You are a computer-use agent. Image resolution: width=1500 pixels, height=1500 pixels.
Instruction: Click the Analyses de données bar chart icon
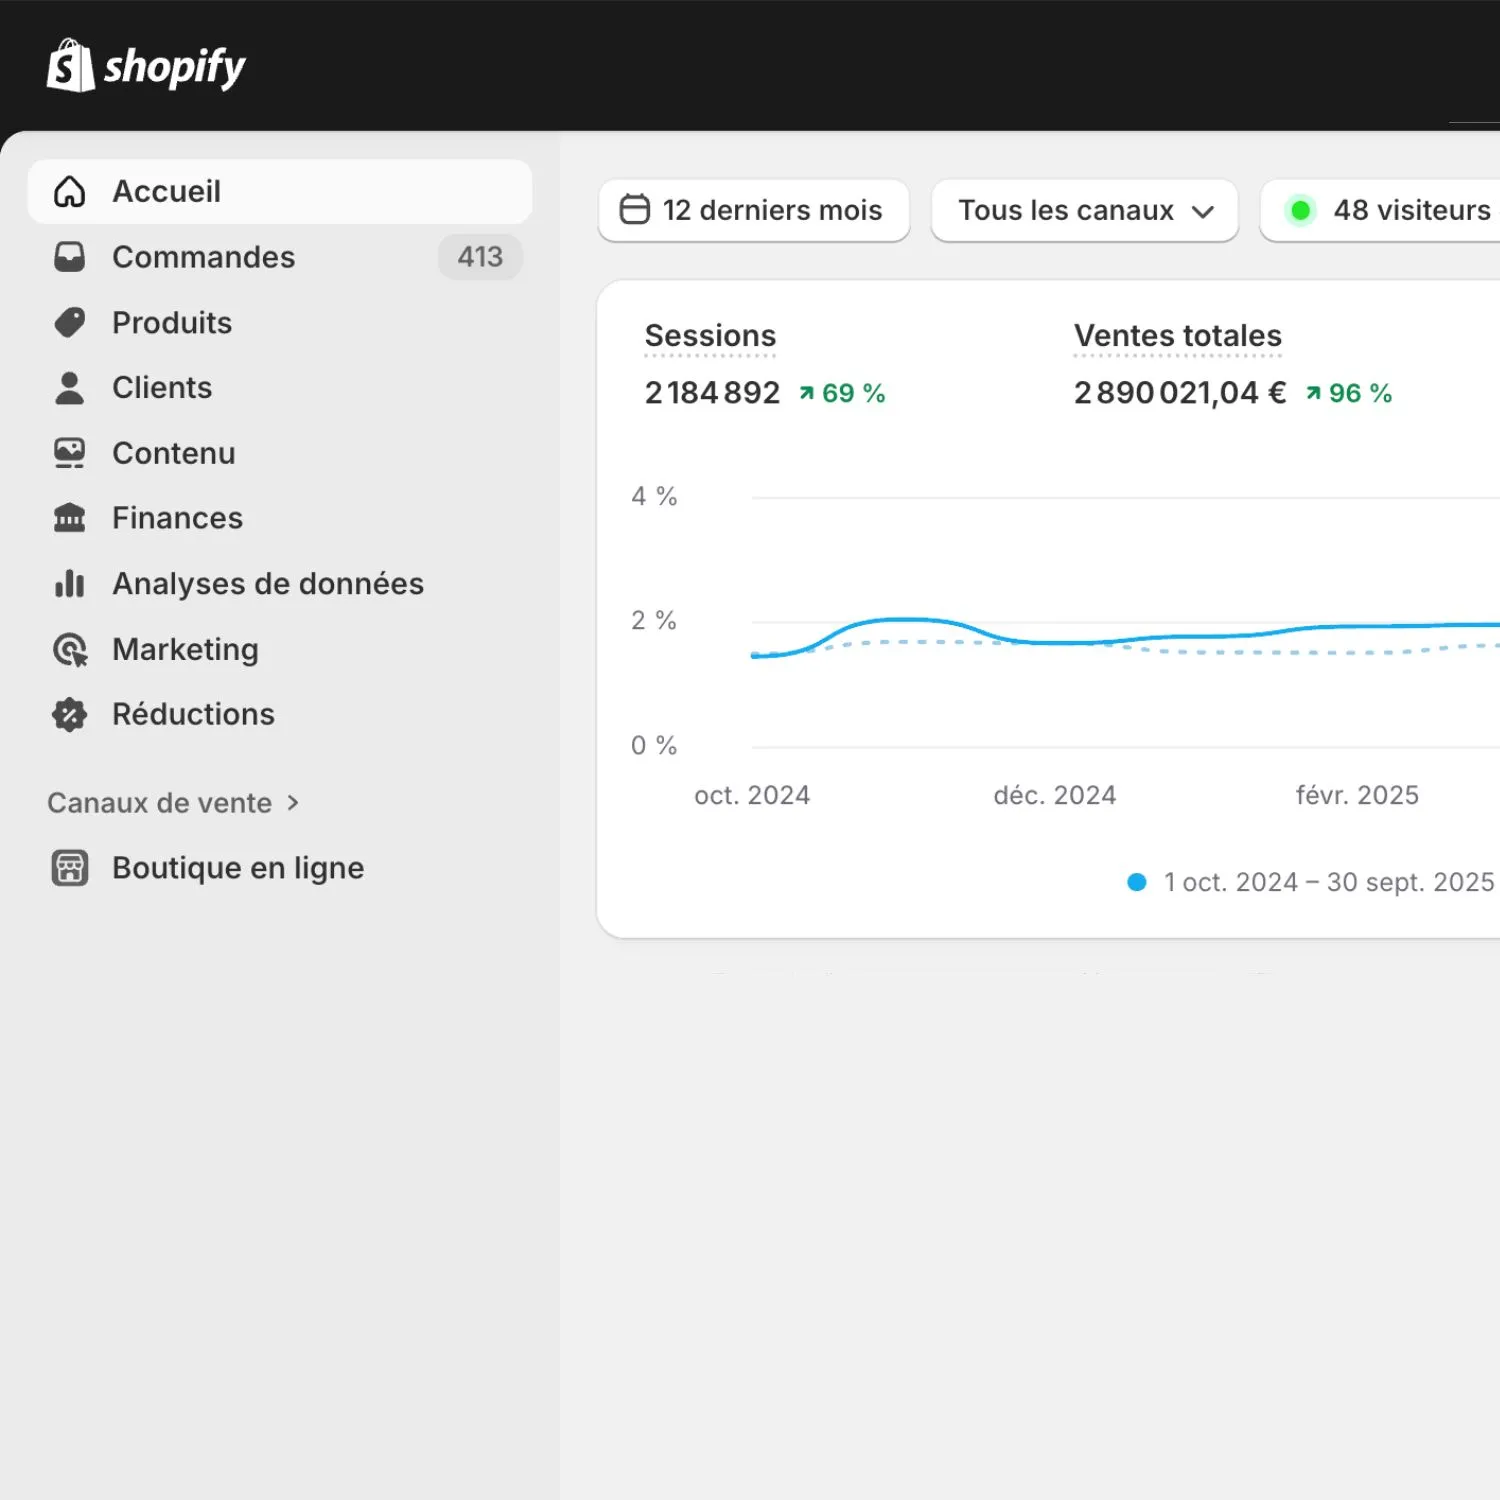[69, 584]
